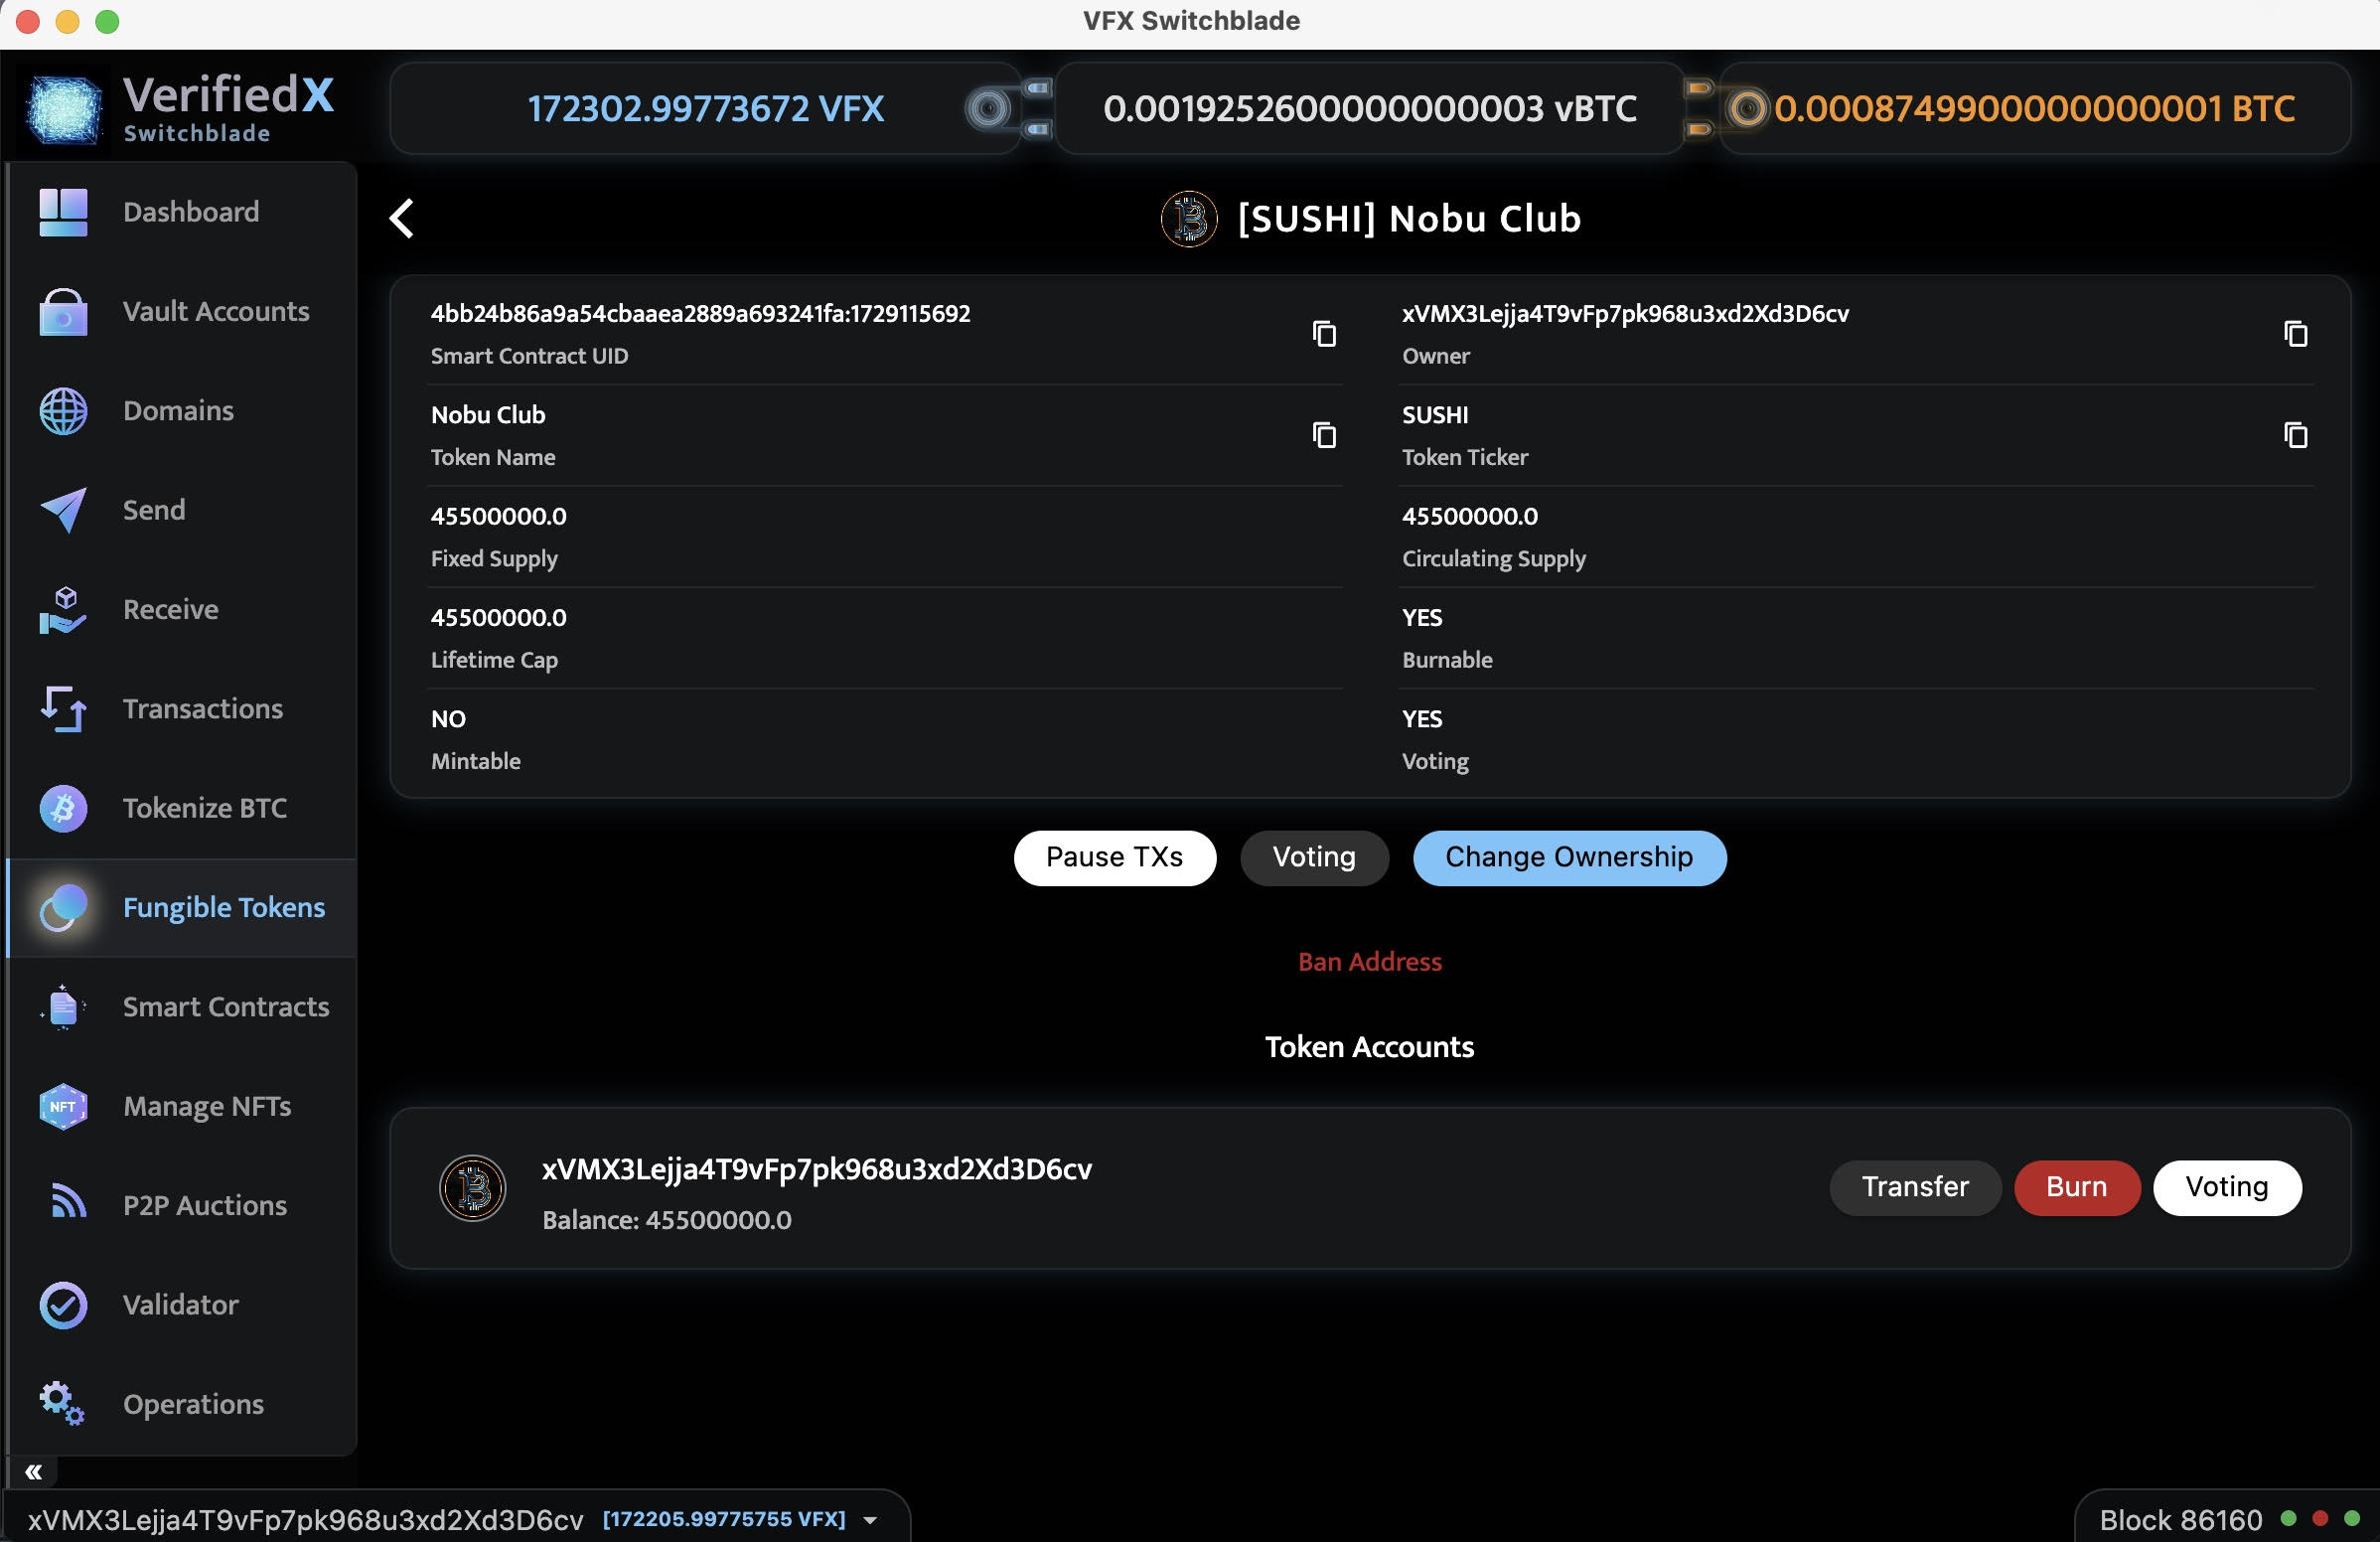The height and width of the screenshot is (1542, 2380).
Task: Click the Transactions arrows icon
Action: [x=63, y=709]
